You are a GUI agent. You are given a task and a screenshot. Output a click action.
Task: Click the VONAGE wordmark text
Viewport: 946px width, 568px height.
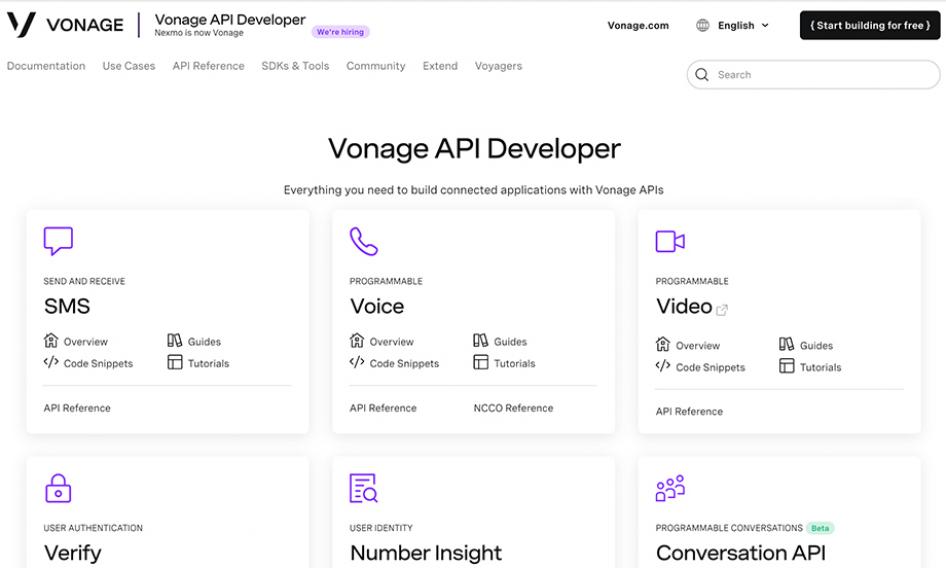coord(84,25)
